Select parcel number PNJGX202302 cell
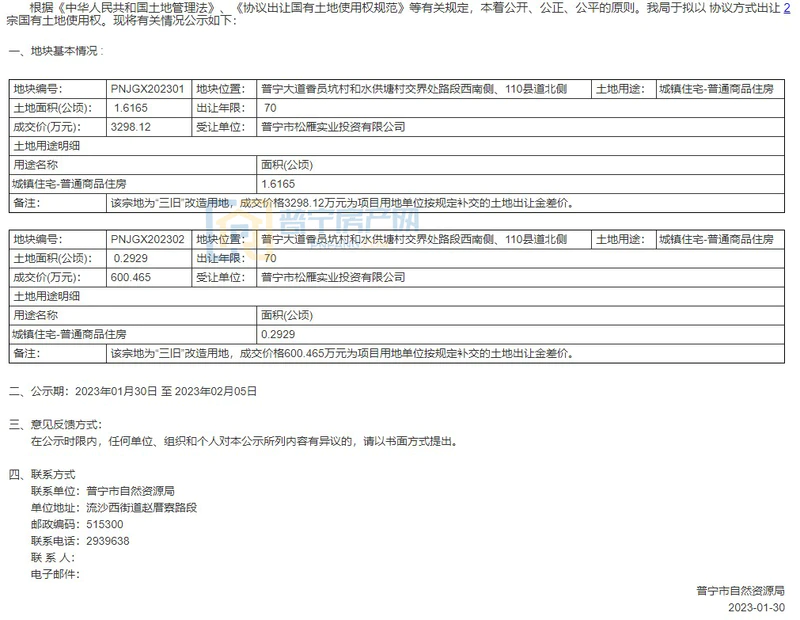The width and height of the screenshot is (800, 620). pyautogui.click(x=148, y=240)
